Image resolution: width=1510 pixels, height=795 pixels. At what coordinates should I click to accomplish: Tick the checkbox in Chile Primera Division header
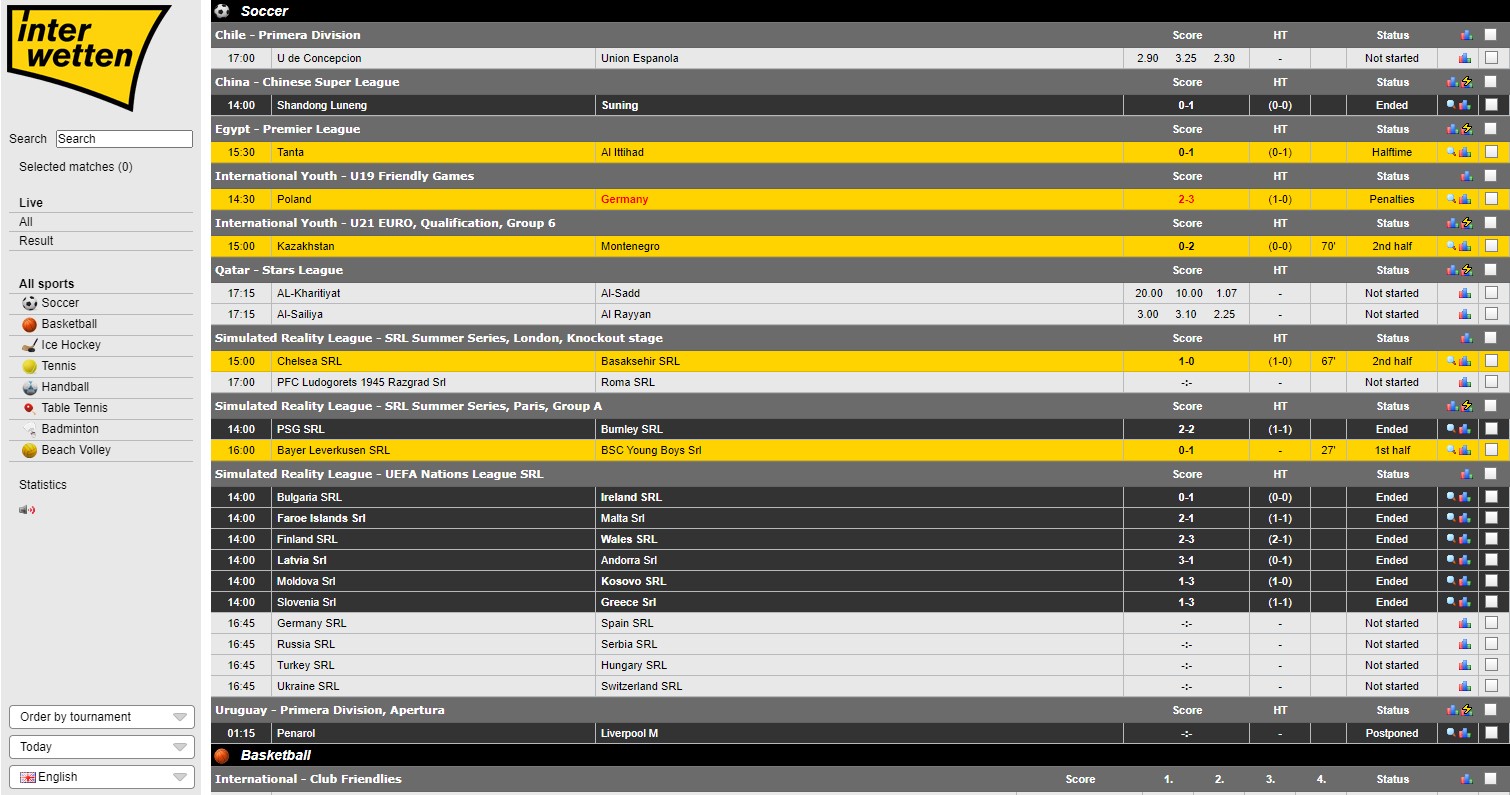[1491, 34]
